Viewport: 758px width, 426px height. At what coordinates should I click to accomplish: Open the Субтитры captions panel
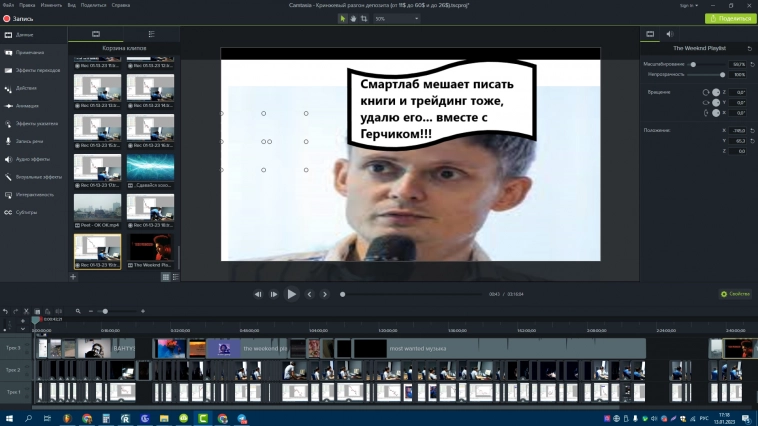click(x=34, y=212)
